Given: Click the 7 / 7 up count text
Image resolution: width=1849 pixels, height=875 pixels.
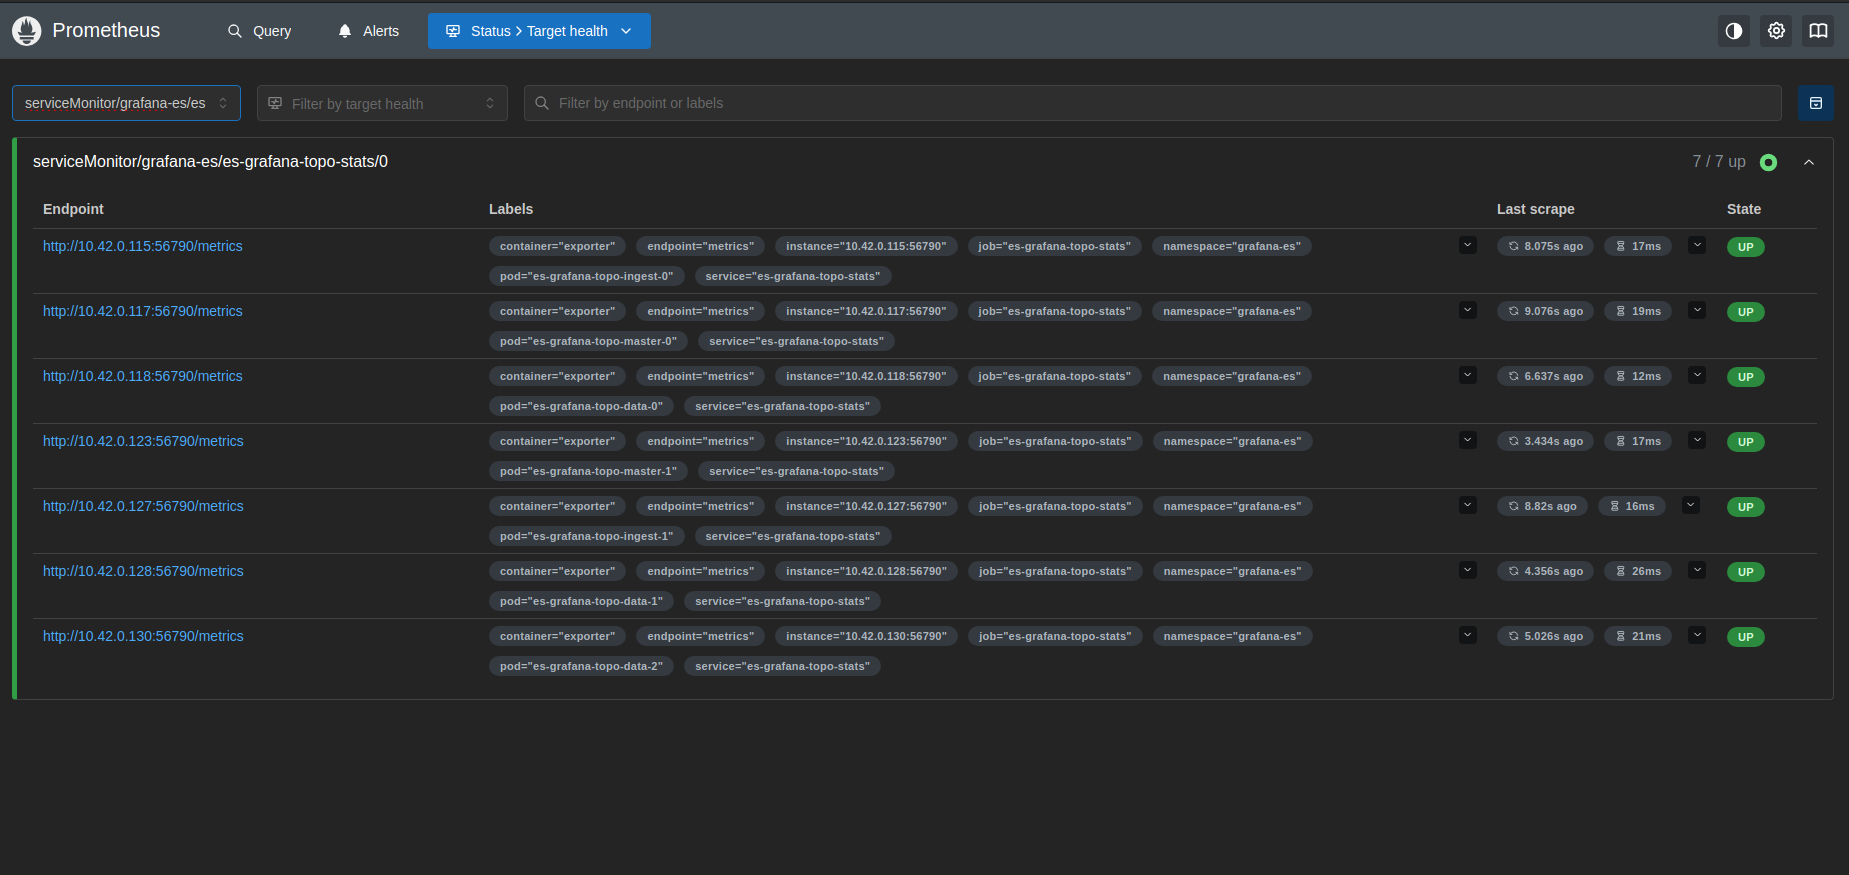Looking at the screenshot, I should pos(1719,162).
